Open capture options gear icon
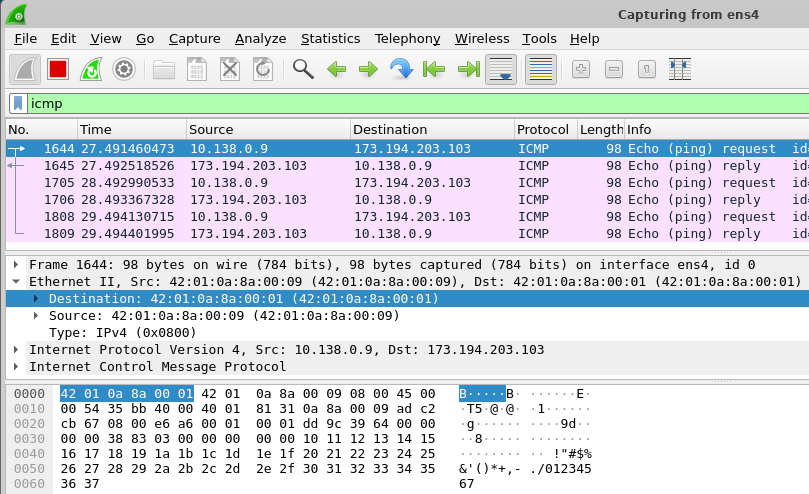Image resolution: width=809 pixels, height=494 pixels. coord(124,69)
